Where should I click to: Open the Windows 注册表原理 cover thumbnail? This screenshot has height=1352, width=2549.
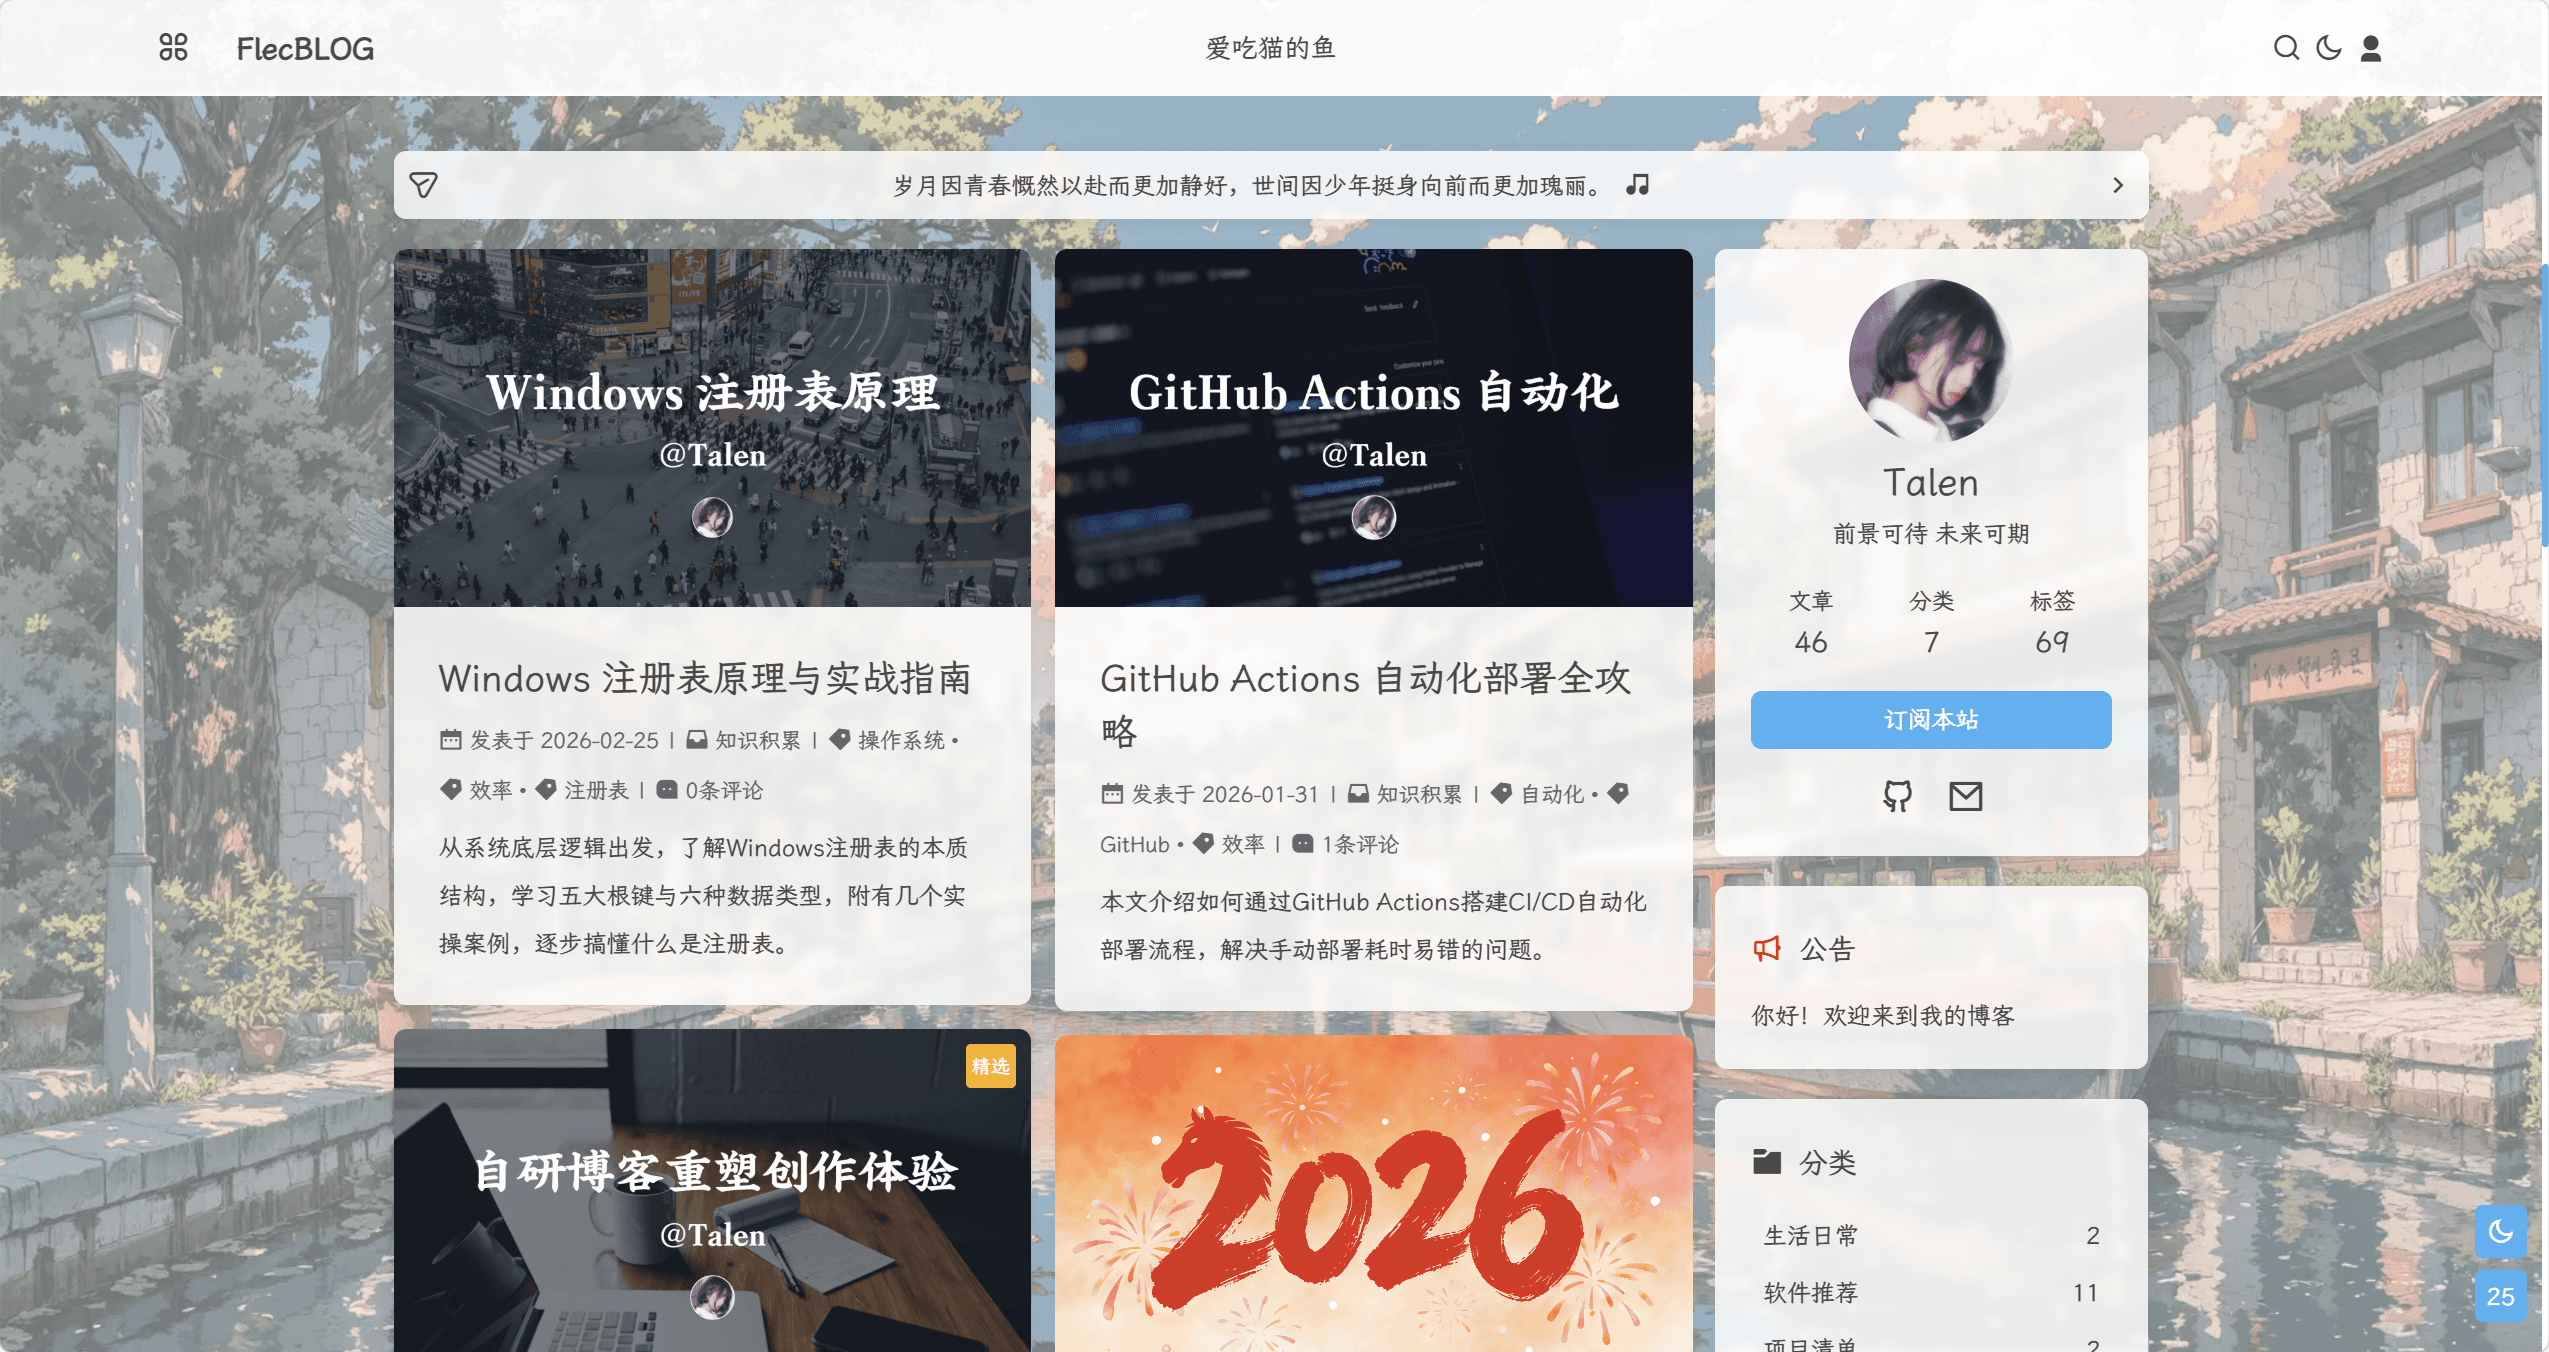[x=712, y=428]
